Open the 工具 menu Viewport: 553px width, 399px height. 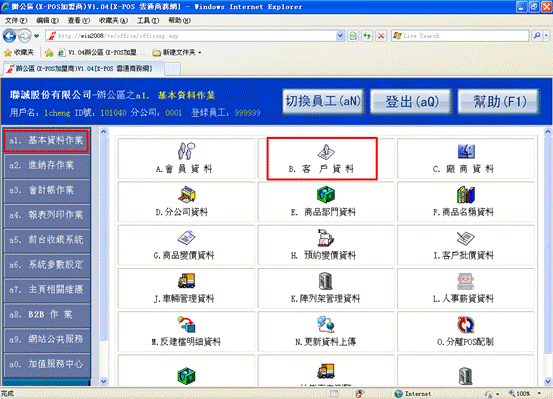[148, 20]
